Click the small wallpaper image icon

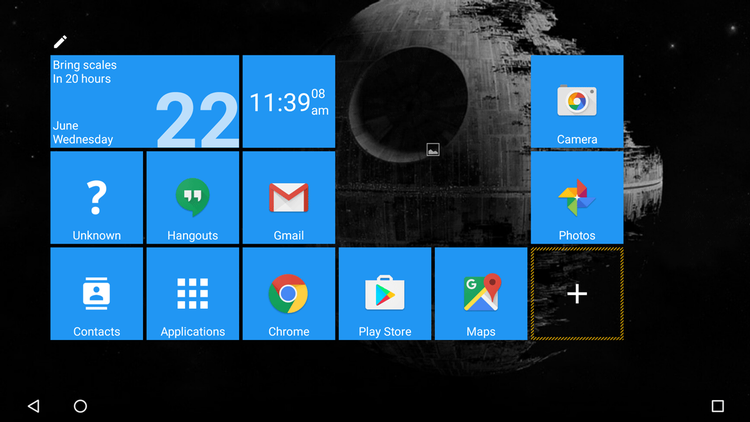433,149
